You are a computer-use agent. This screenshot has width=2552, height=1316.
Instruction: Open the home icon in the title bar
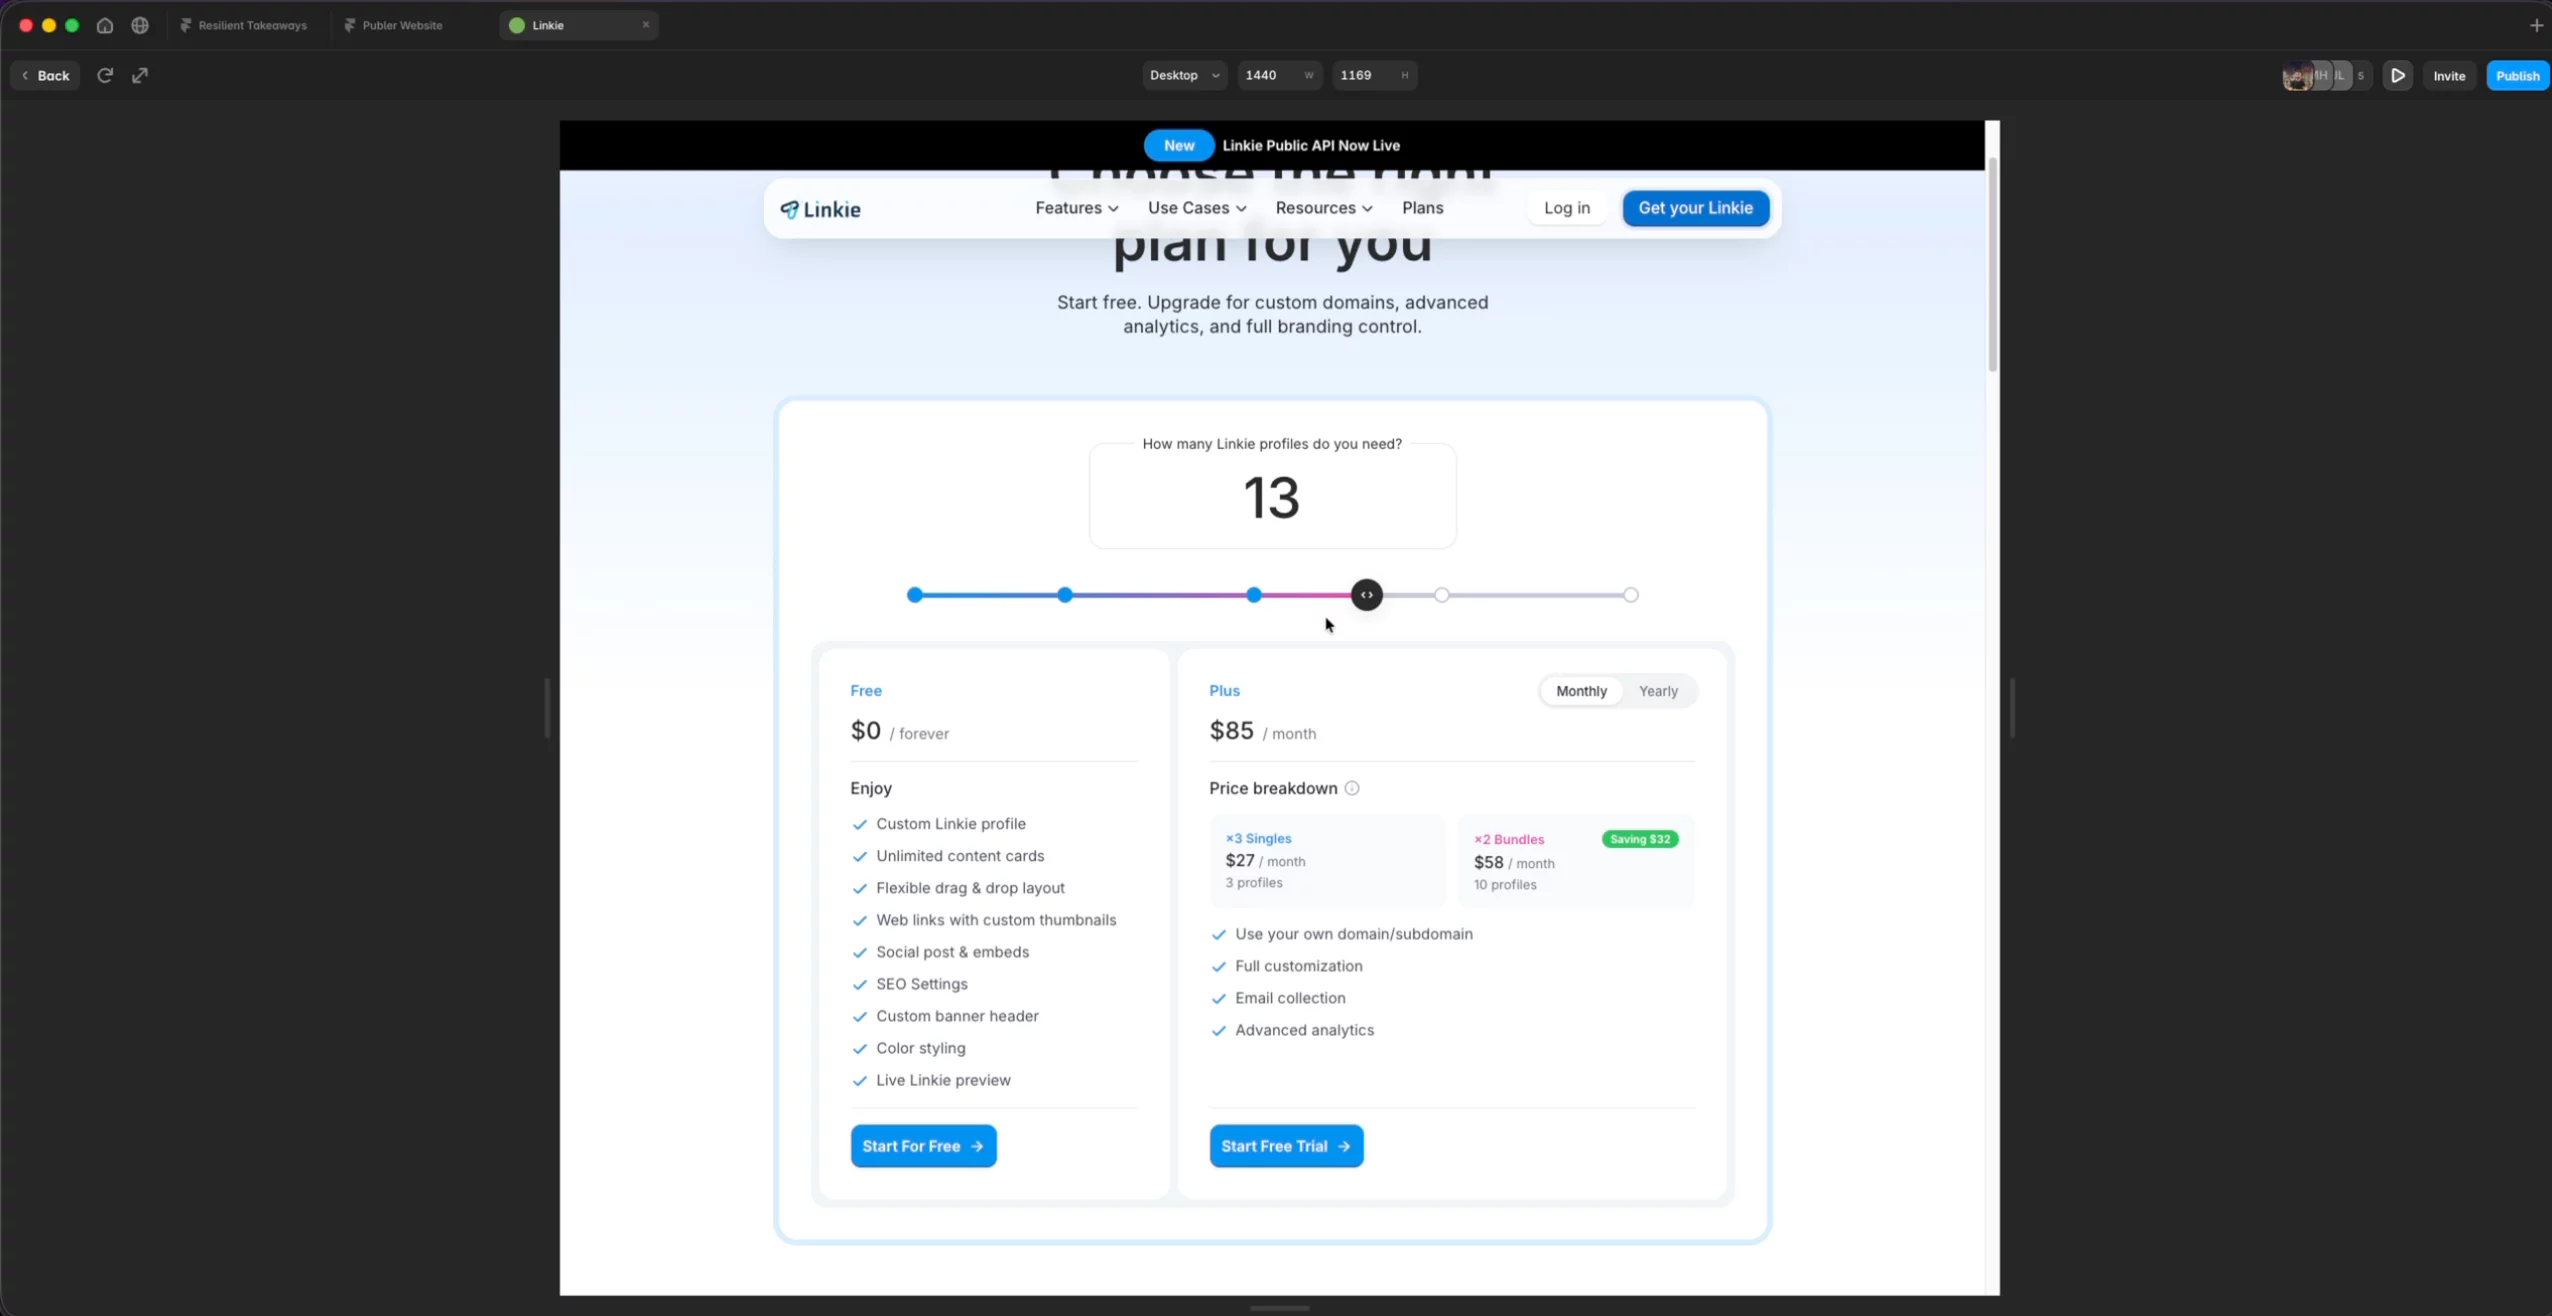point(105,25)
